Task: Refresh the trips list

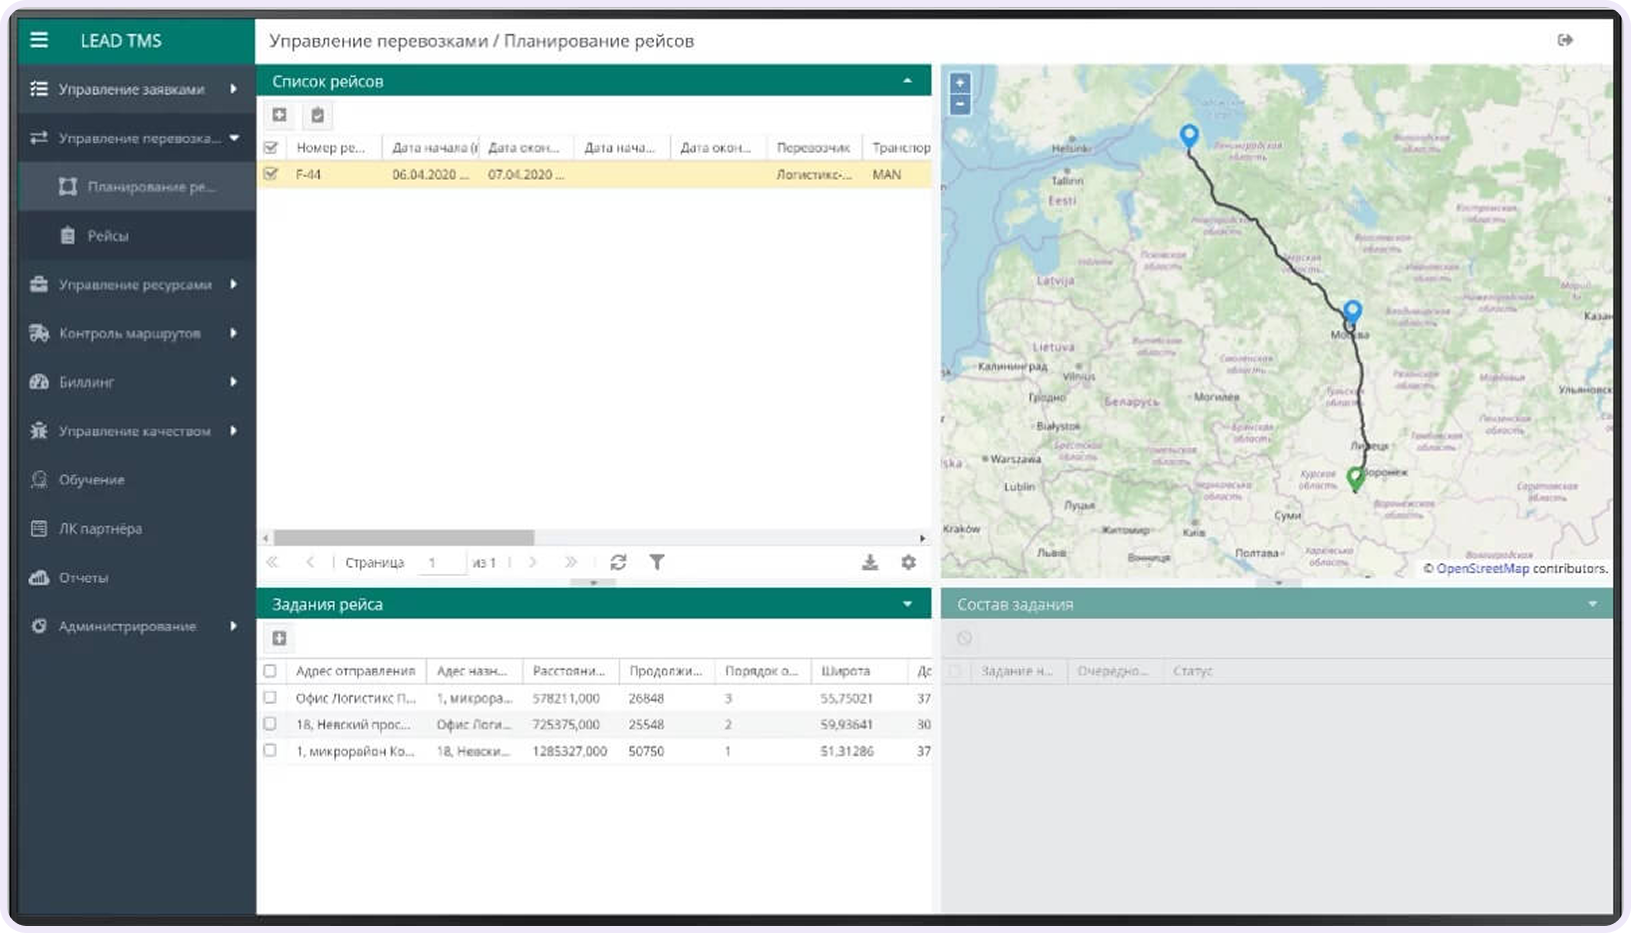Action: pyautogui.click(x=618, y=562)
